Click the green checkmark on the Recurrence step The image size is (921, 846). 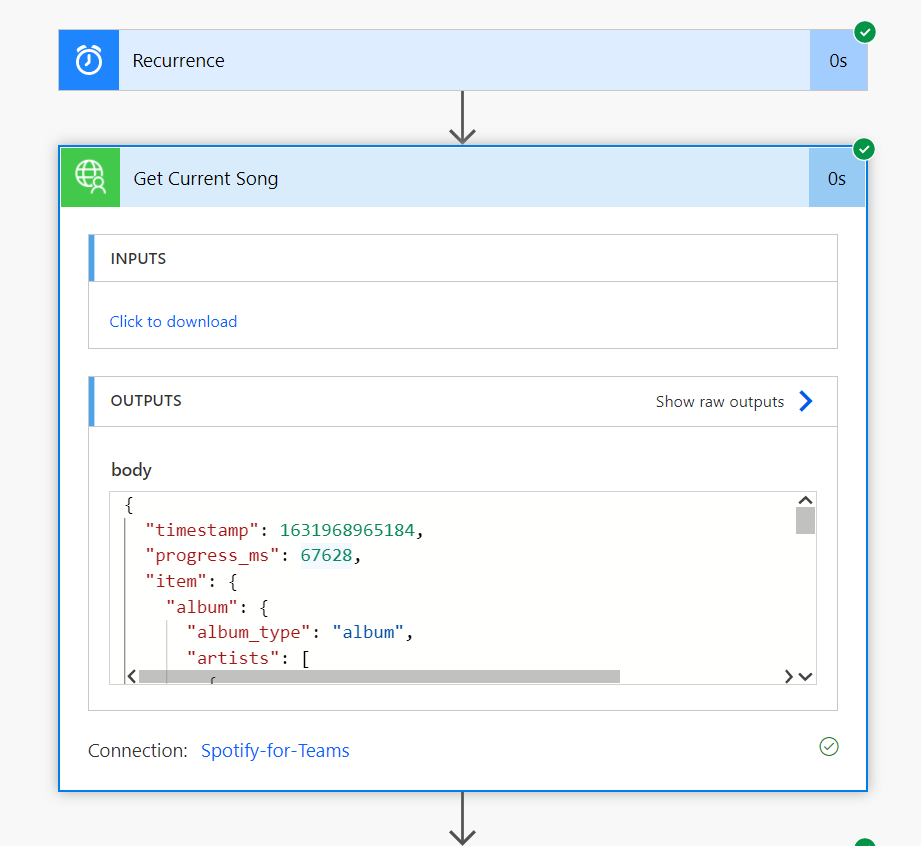(x=865, y=32)
